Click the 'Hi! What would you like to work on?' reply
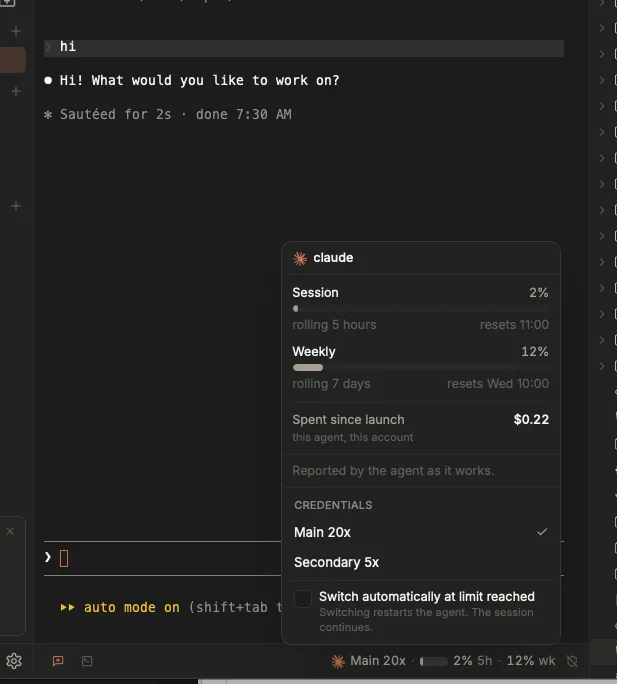The width and height of the screenshot is (617, 684). click(x=199, y=81)
